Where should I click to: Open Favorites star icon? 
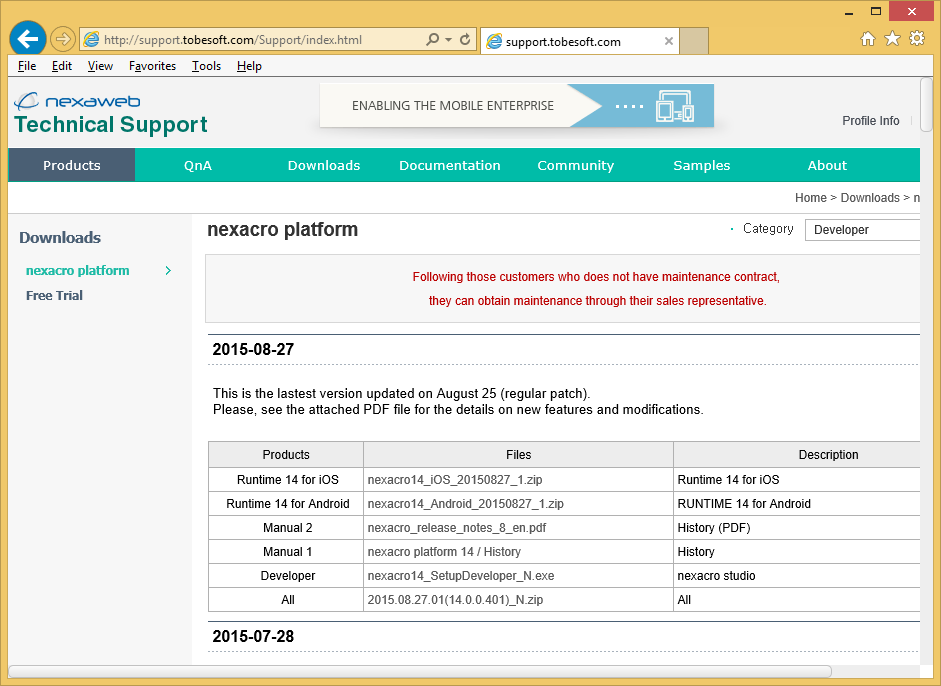coord(892,38)
